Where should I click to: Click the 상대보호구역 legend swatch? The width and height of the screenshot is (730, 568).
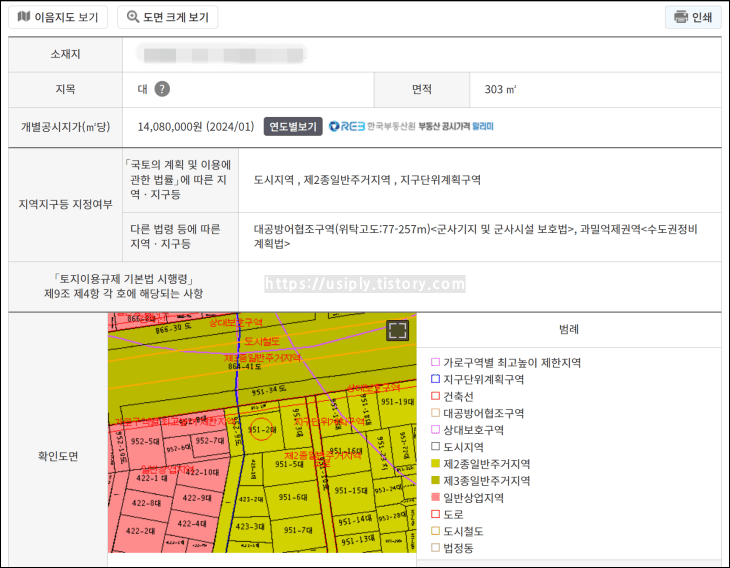[x=435, y=430]
